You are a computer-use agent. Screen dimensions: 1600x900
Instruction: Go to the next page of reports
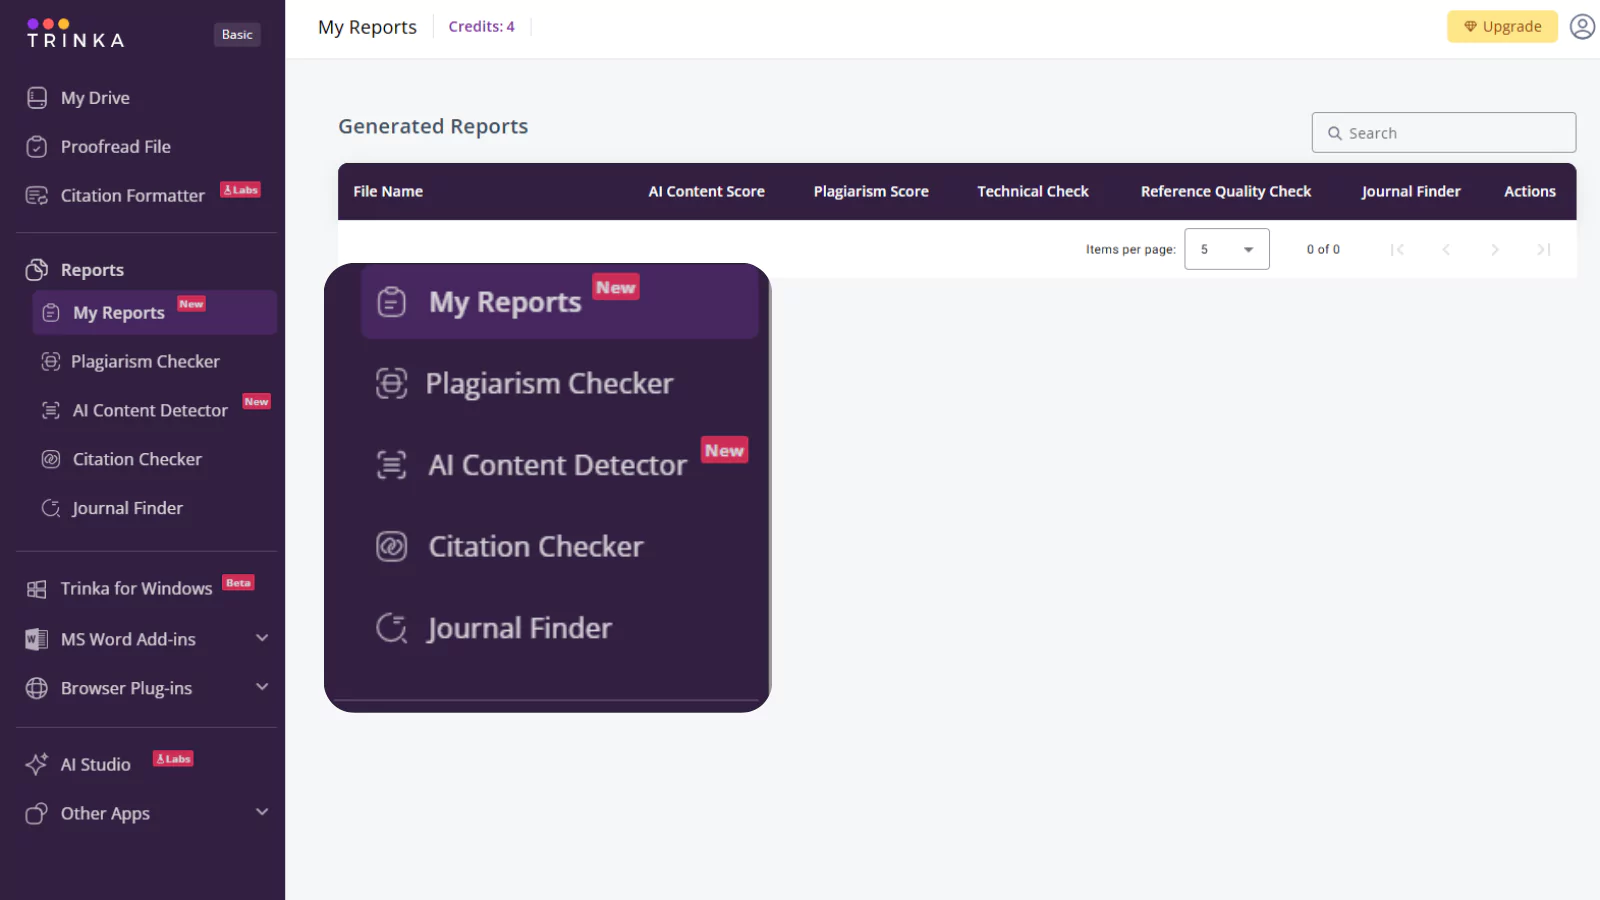[x=1495, y=249]
